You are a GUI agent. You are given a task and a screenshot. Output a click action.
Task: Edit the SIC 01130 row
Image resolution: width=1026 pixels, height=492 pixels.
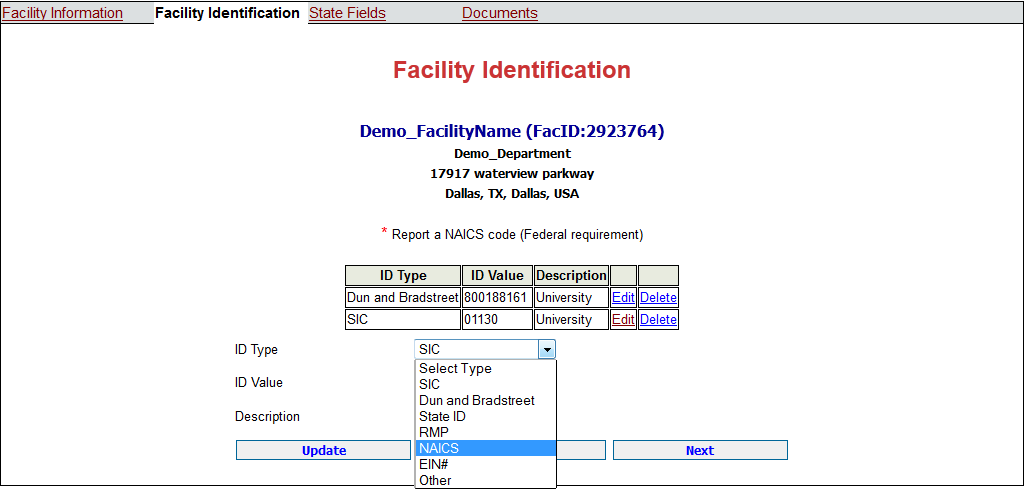623,320
